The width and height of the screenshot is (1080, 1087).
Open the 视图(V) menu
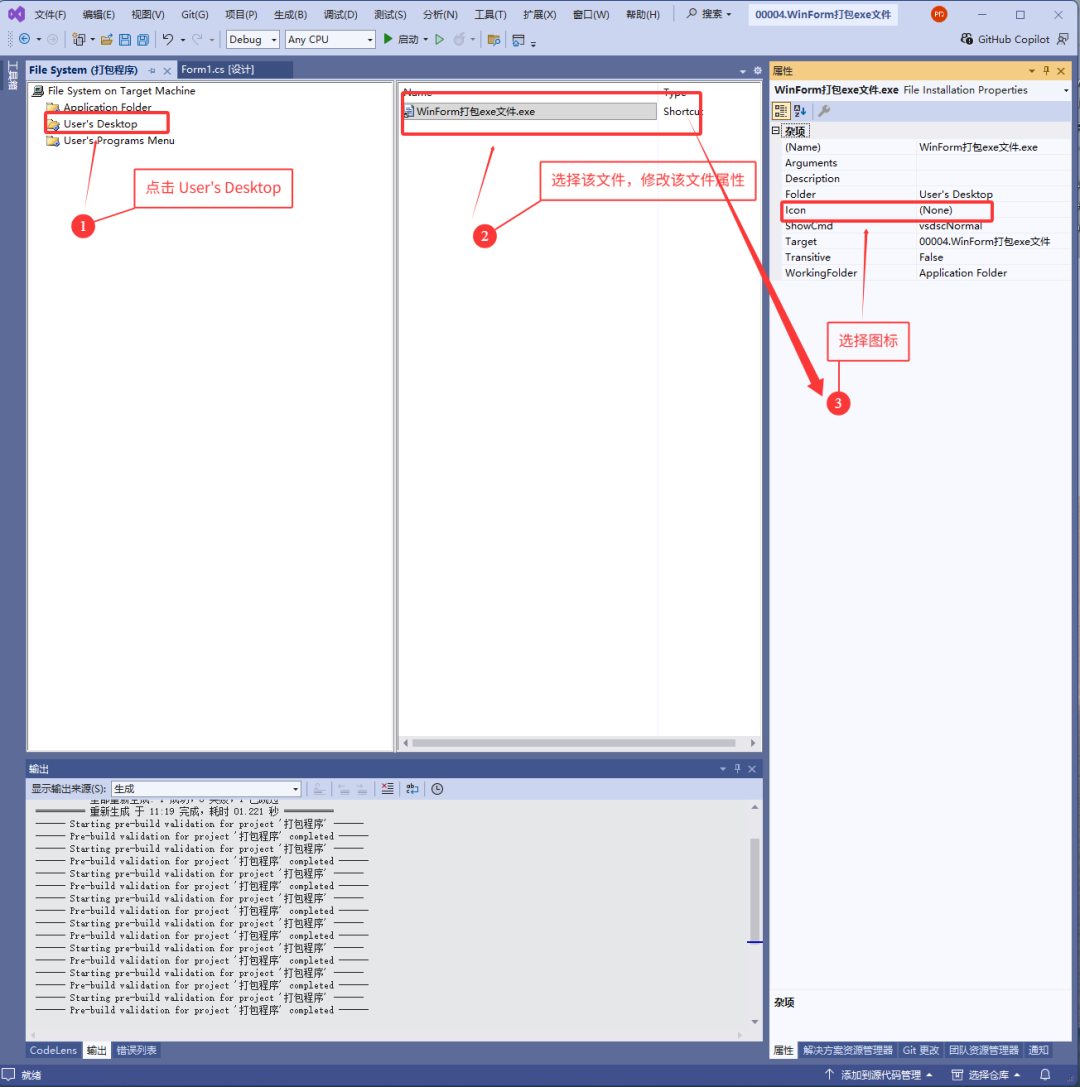coord(148,15)
